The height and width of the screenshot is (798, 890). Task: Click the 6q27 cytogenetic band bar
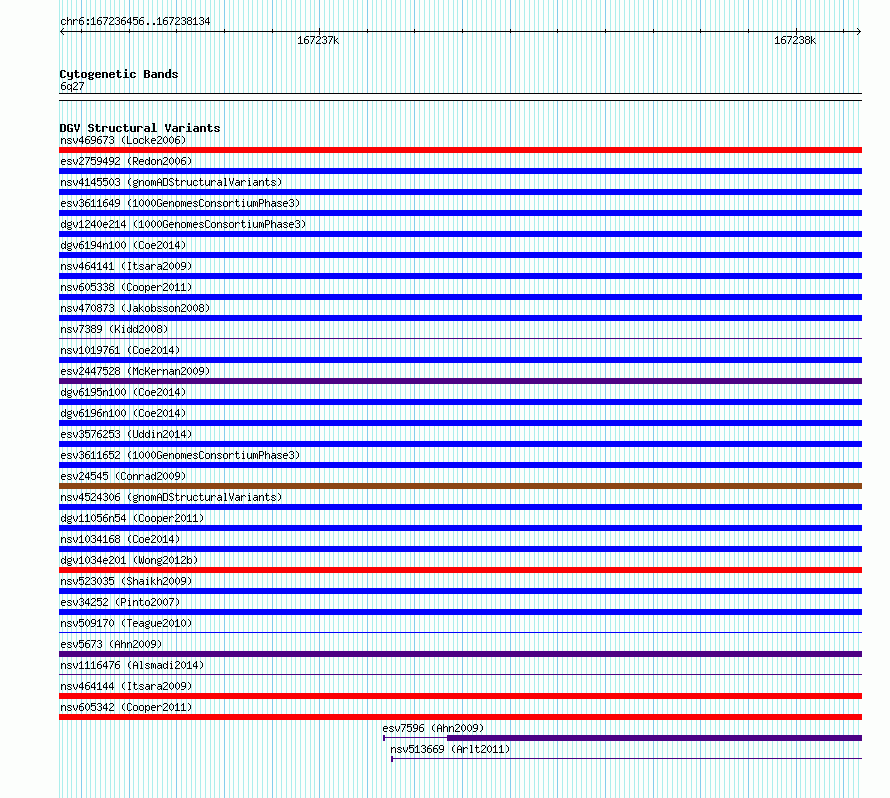coord(460,97)
